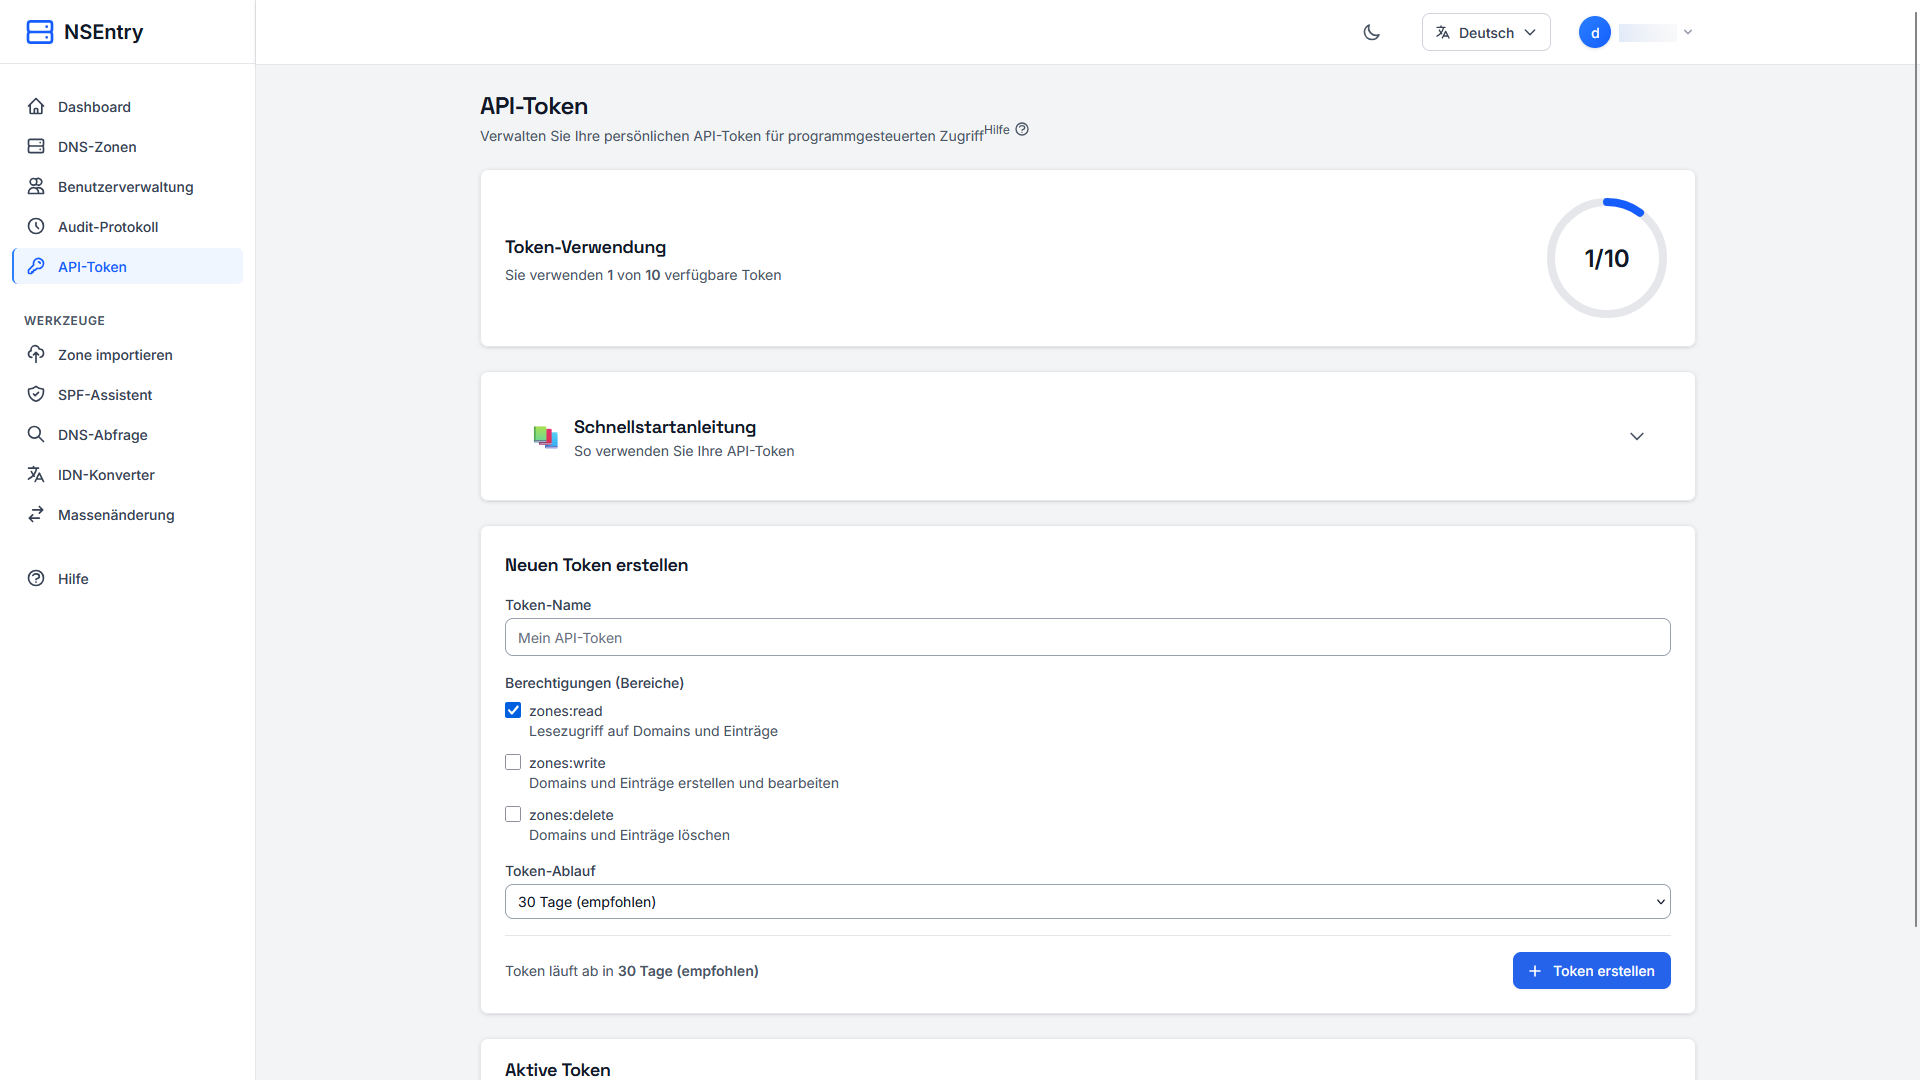Click the Schnellstartanleitung books icon
Viewport: 1920px width, 1080px height.
tap(545, 437)
